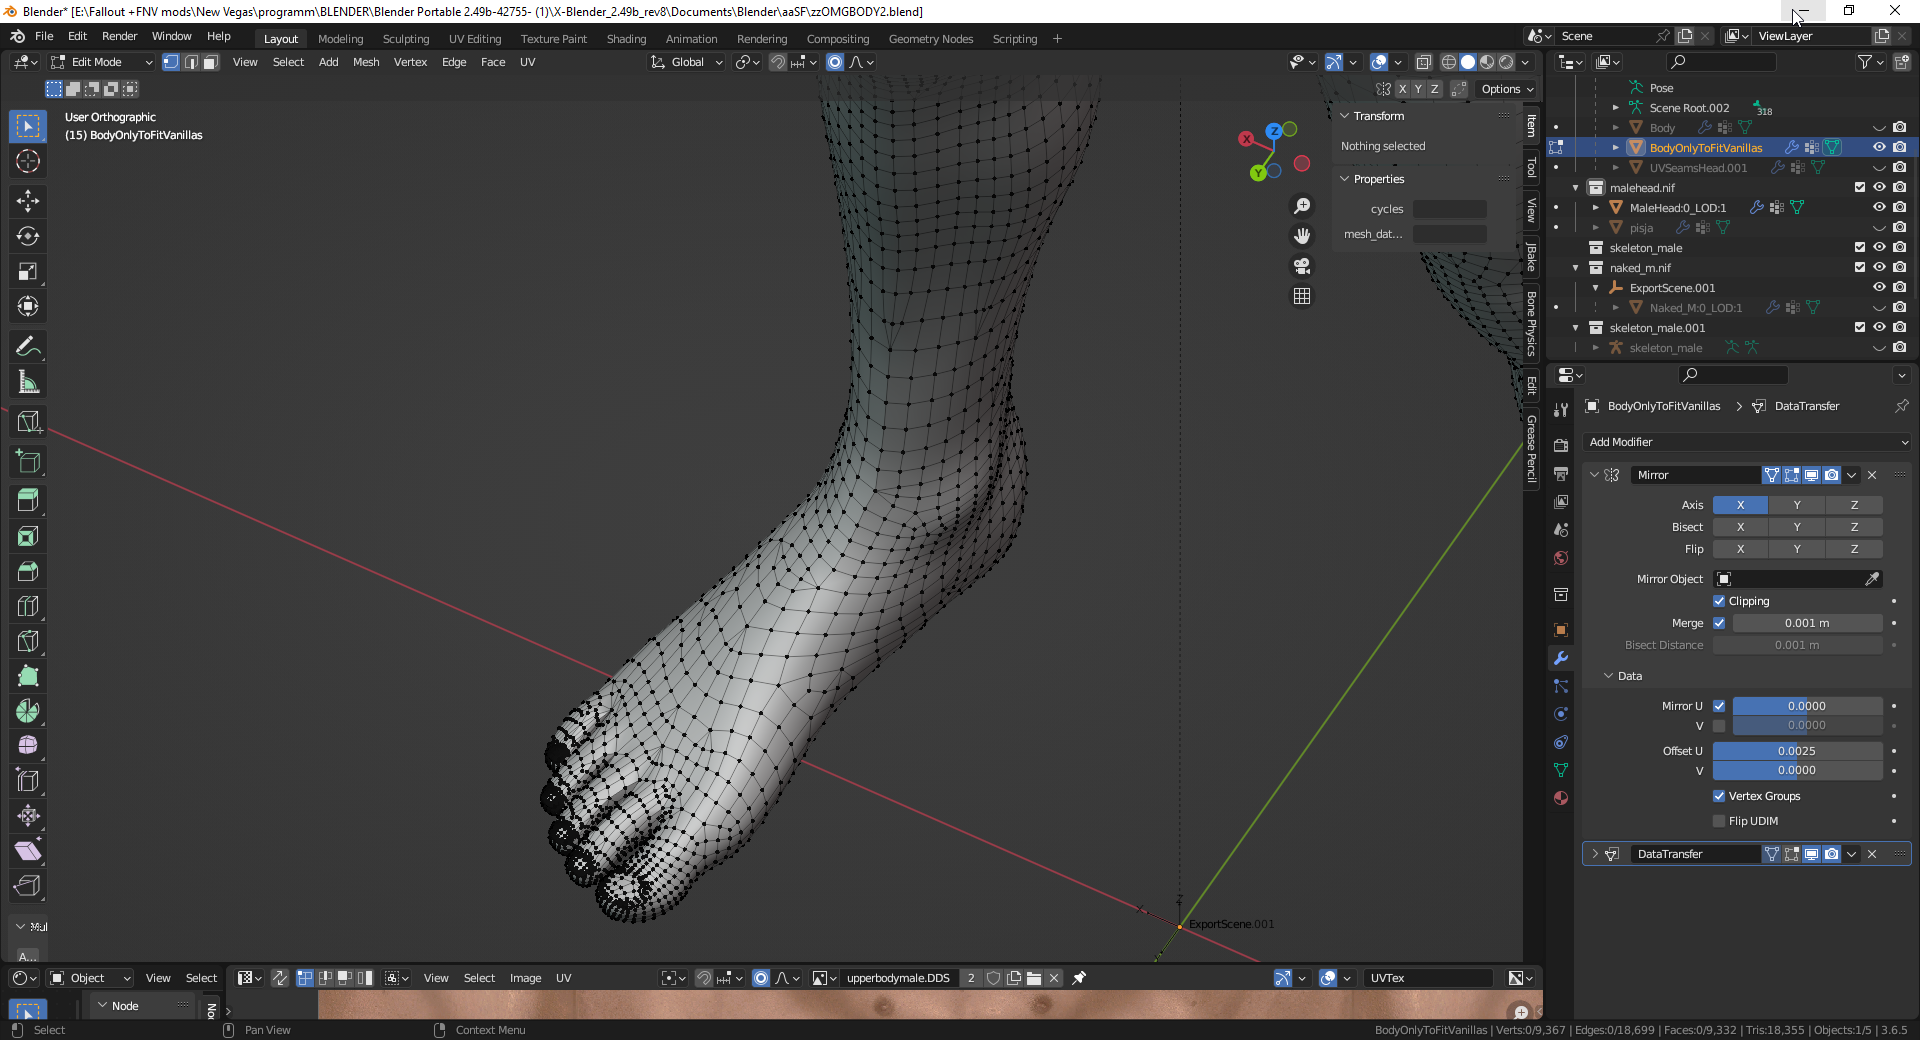Select the Spin tool
Image resolution: width=1920 pixels, height=1040 pixels.
click(x=28, y=711)
